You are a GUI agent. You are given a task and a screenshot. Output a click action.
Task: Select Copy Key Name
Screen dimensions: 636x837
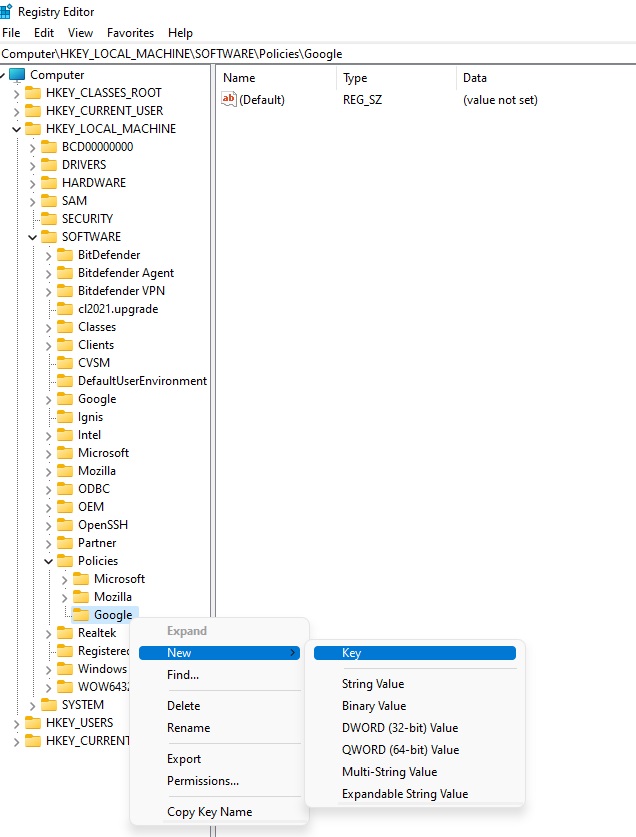(x=219, y=811)
